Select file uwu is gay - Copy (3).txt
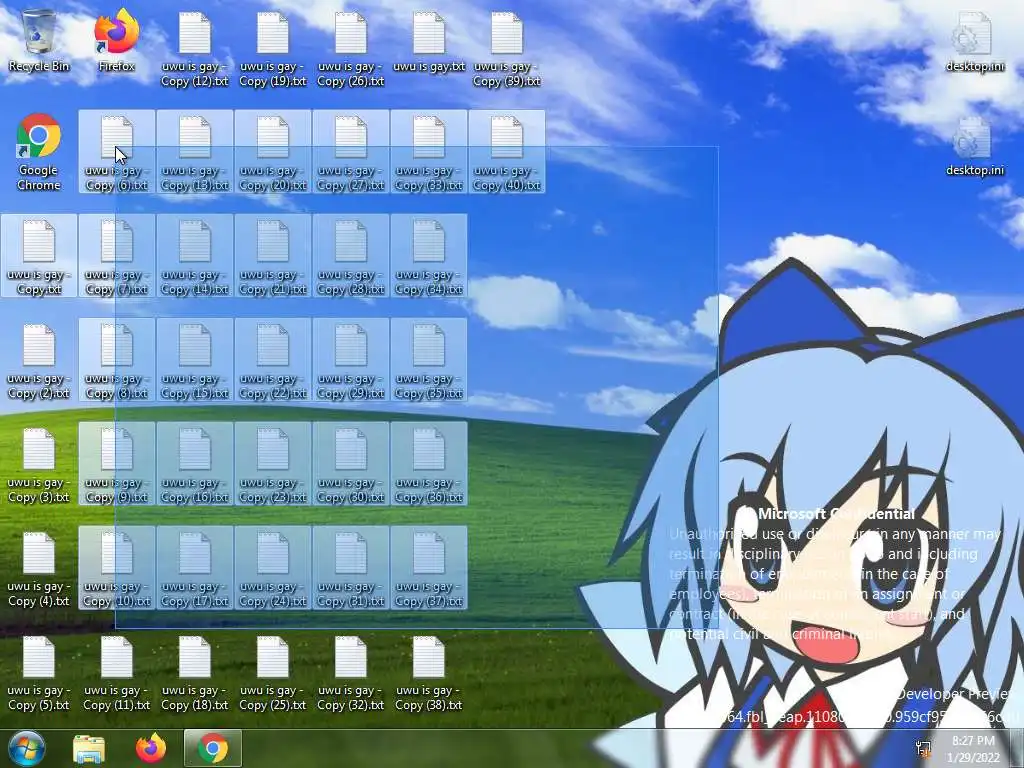 click(x=39, y=464)
